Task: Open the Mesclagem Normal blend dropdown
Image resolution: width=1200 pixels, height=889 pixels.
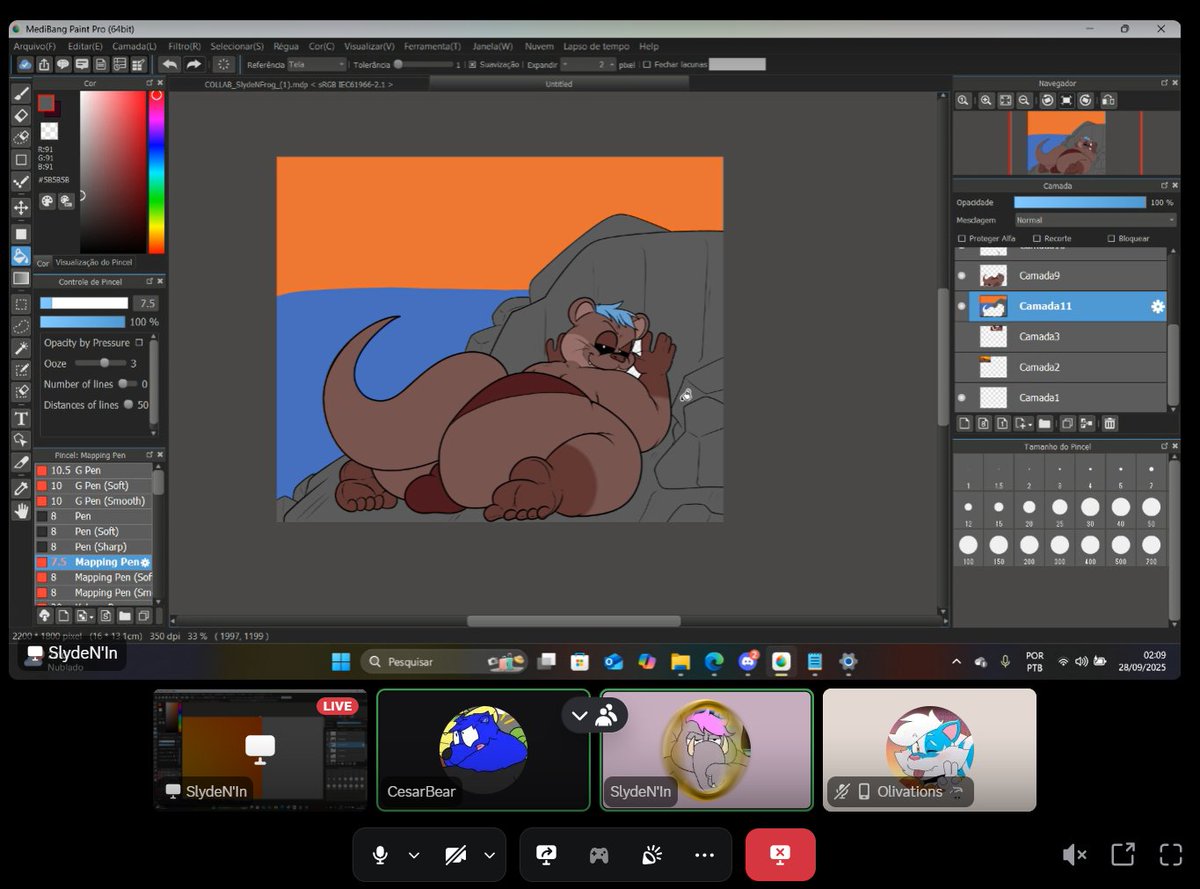Action: 1095,220
